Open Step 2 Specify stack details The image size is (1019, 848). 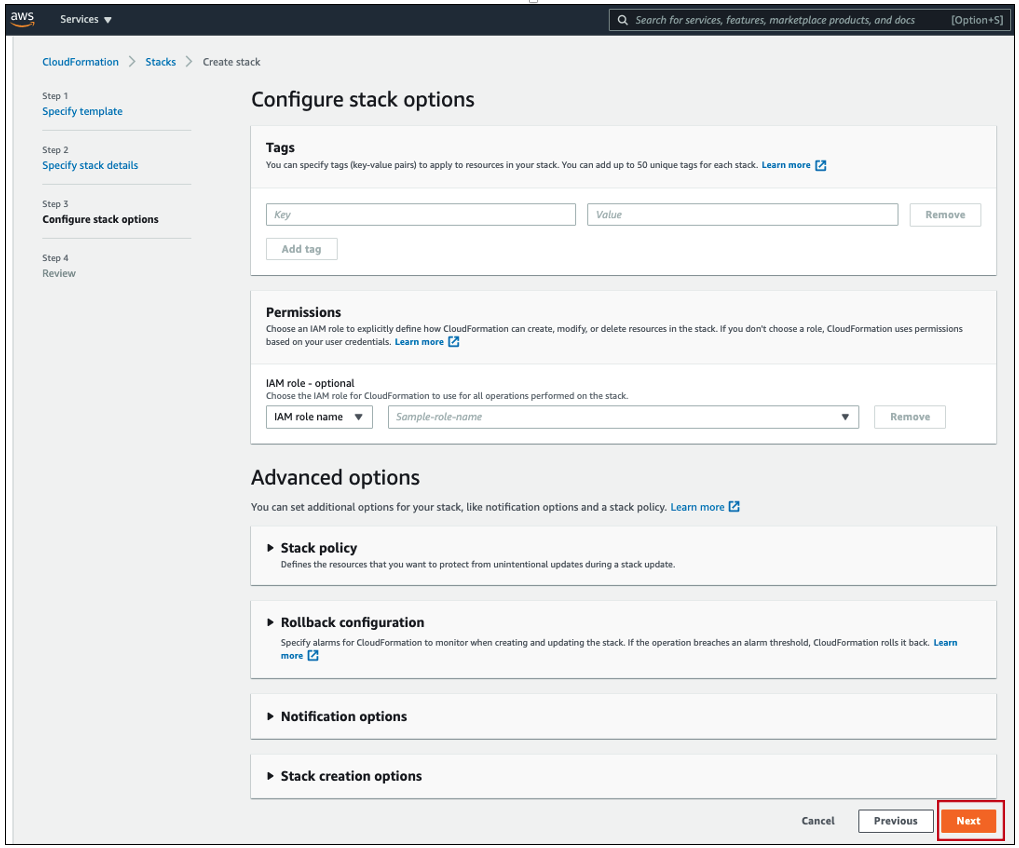coord(90,165)
